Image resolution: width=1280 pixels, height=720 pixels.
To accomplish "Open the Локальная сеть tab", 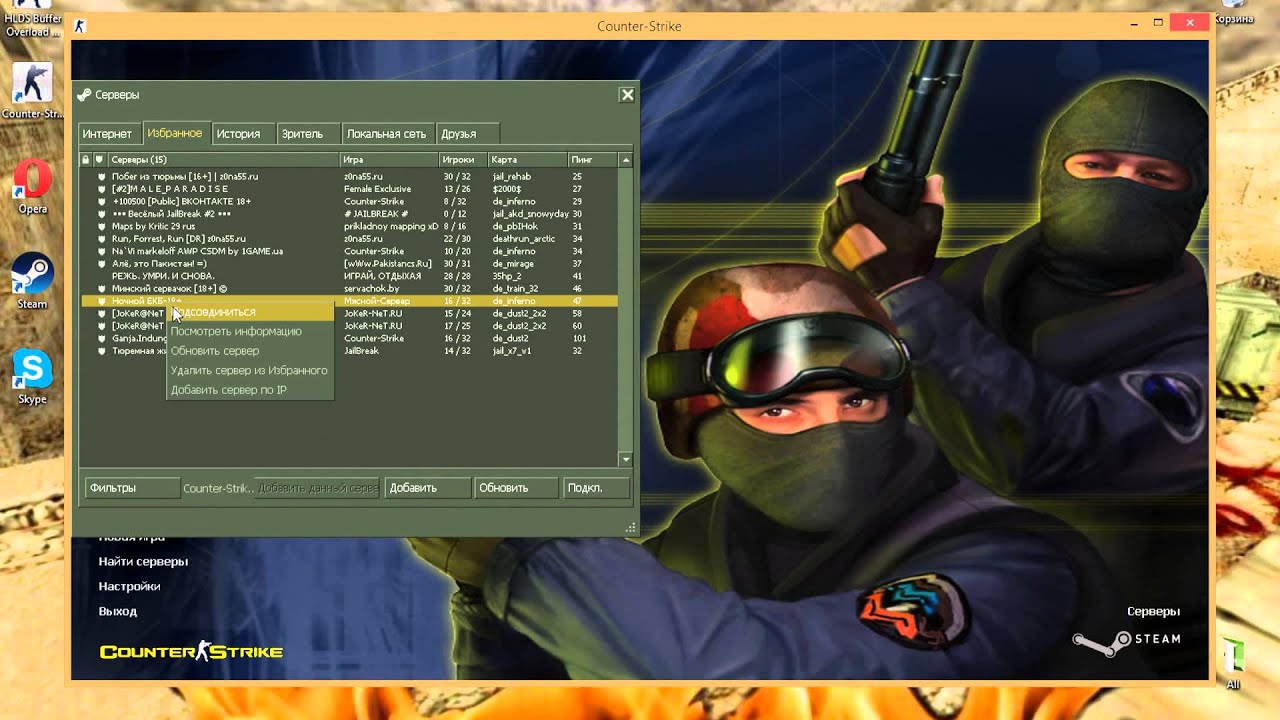I will point(386,134).
